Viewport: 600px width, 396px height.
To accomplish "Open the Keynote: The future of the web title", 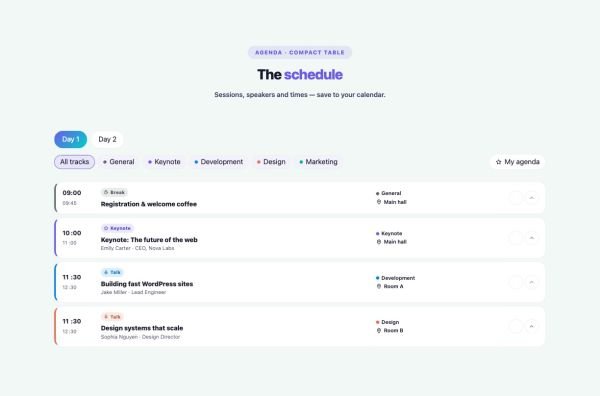I will click(x=149, y=240).
